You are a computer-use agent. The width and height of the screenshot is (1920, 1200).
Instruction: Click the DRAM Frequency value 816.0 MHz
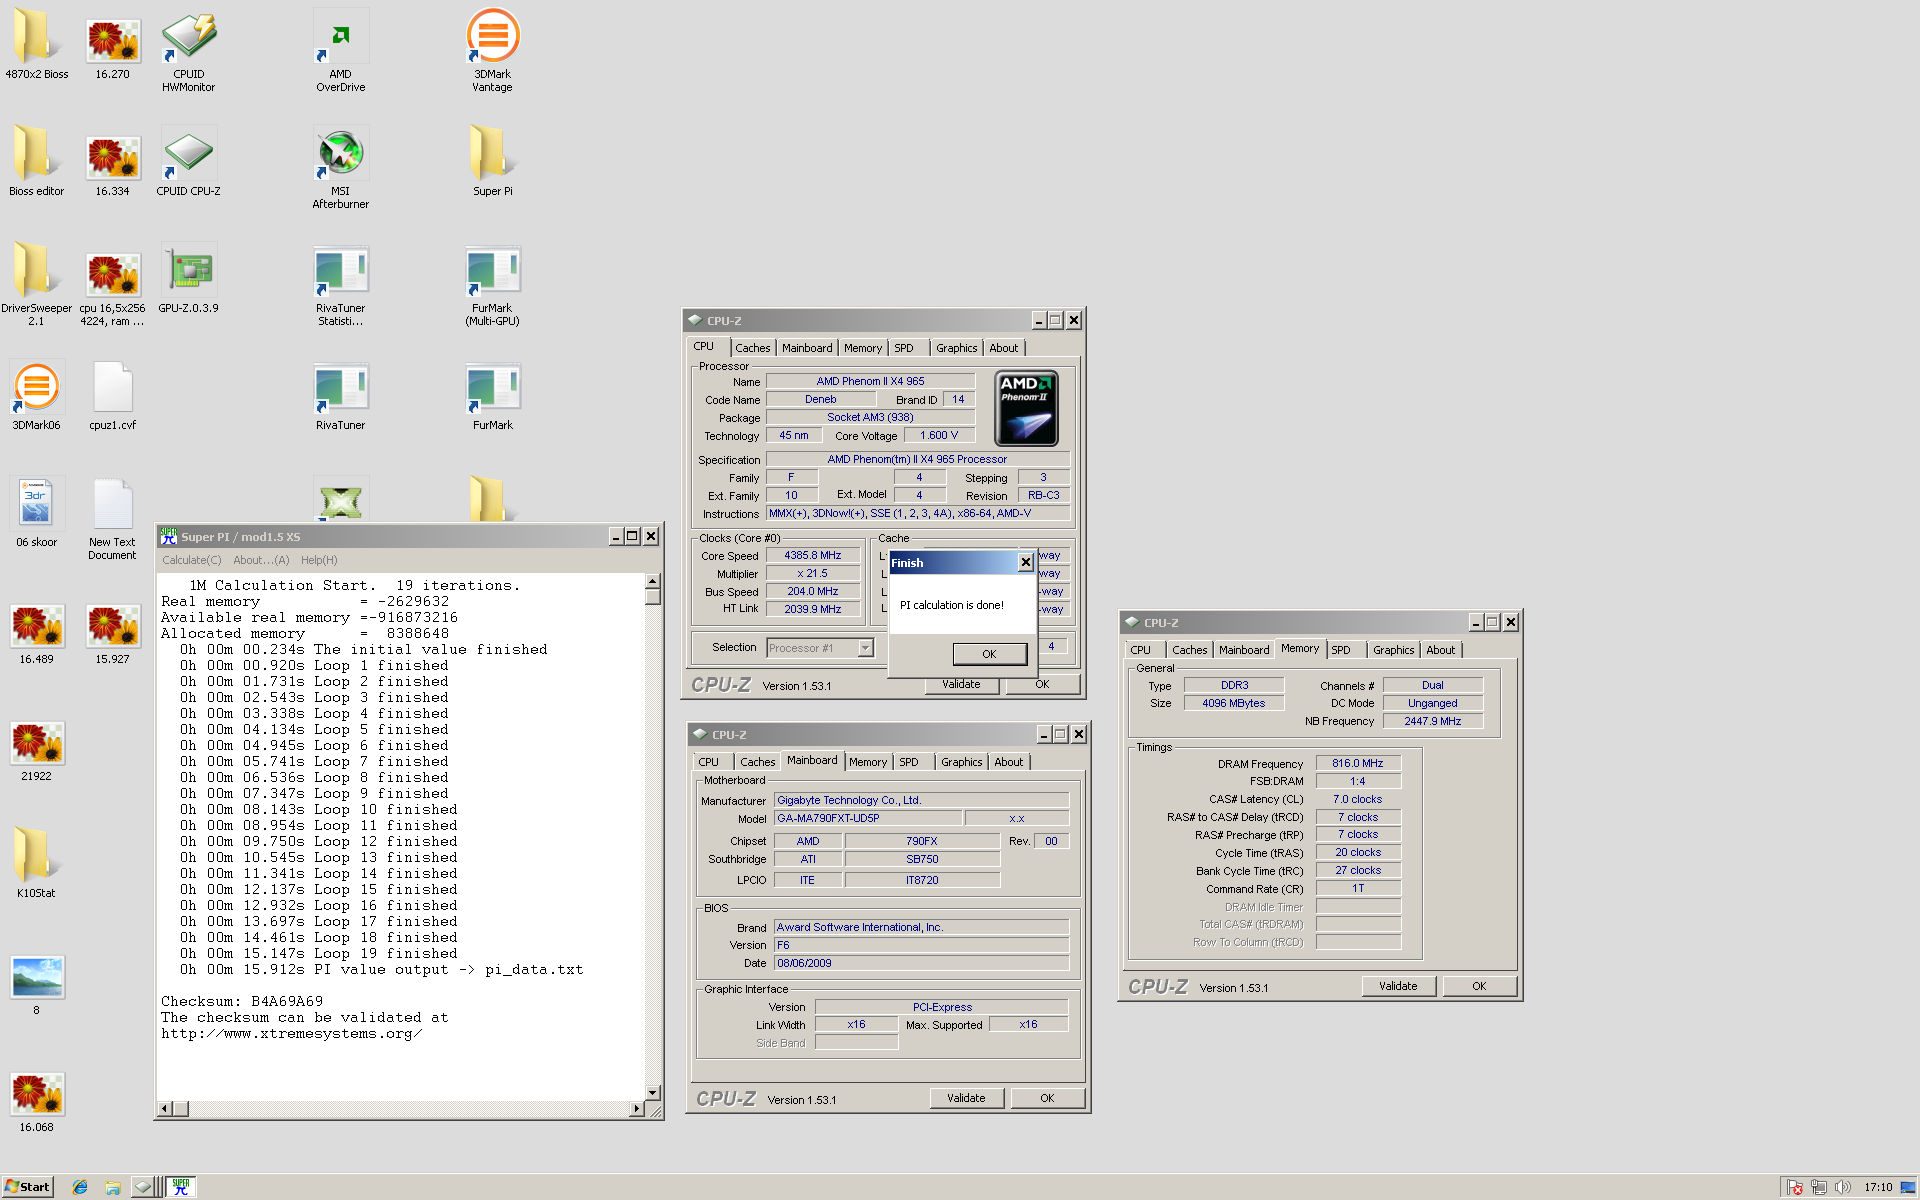(x=1358, y=764)
